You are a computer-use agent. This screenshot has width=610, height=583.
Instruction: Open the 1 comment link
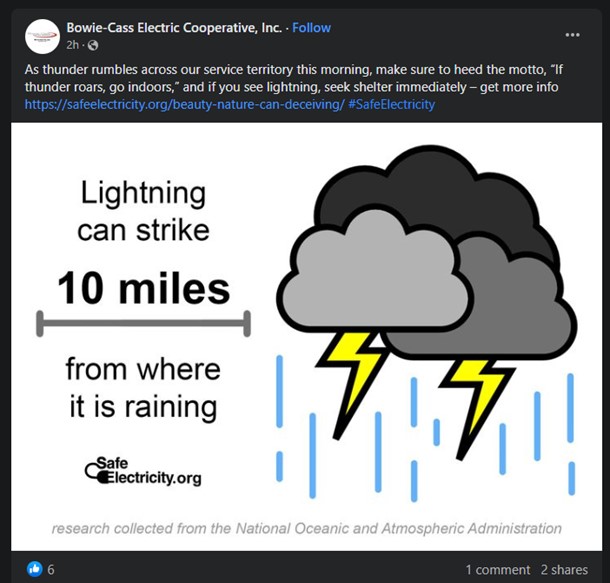pyautogui.click(x=497, y=569)
